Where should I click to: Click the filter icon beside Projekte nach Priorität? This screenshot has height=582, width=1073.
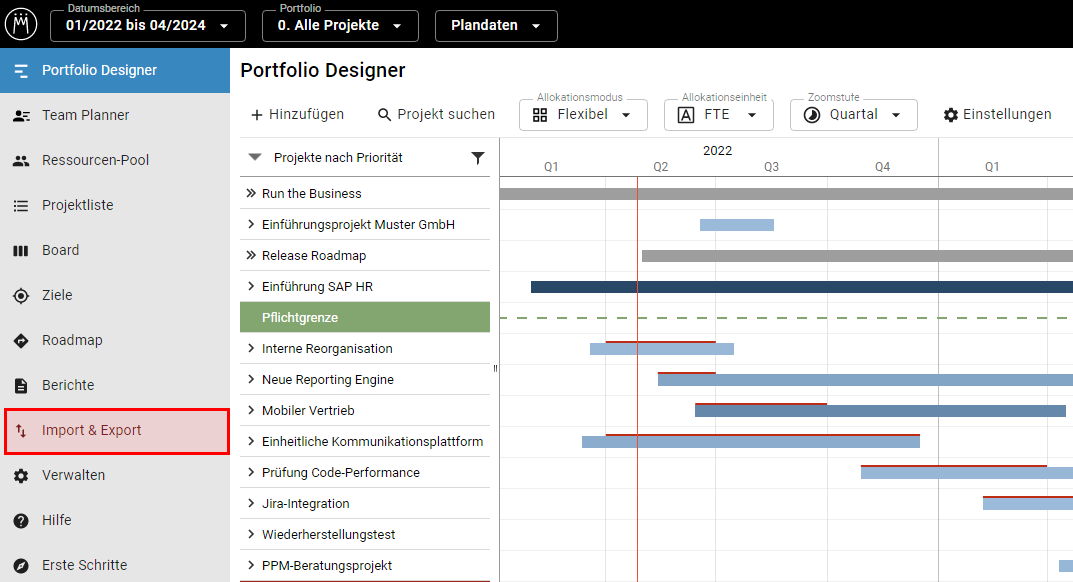click(x=478, y=158)
